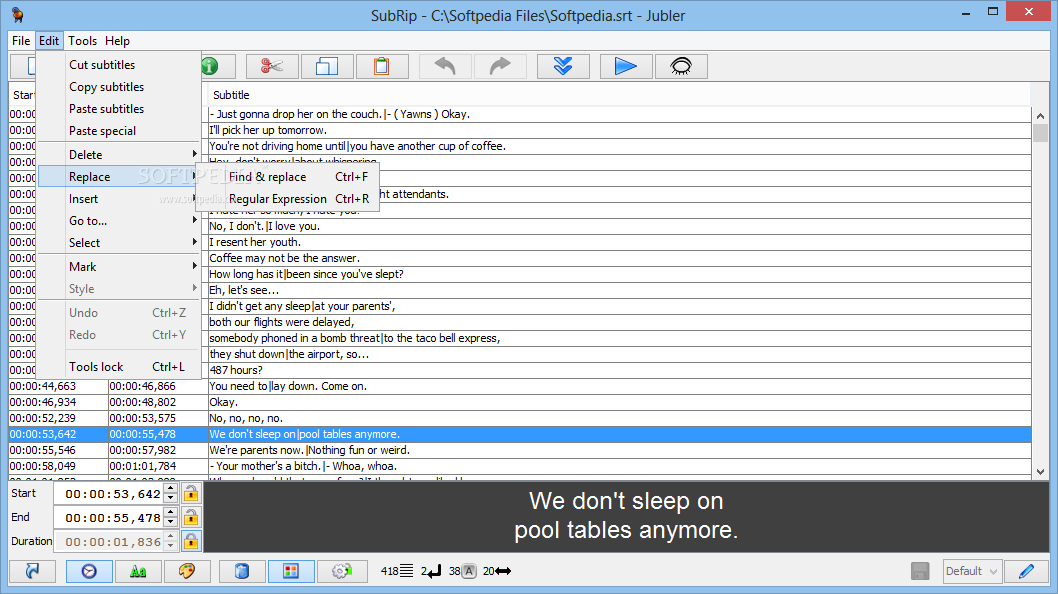Click the 418 lines counter icon

coord(406,571)
